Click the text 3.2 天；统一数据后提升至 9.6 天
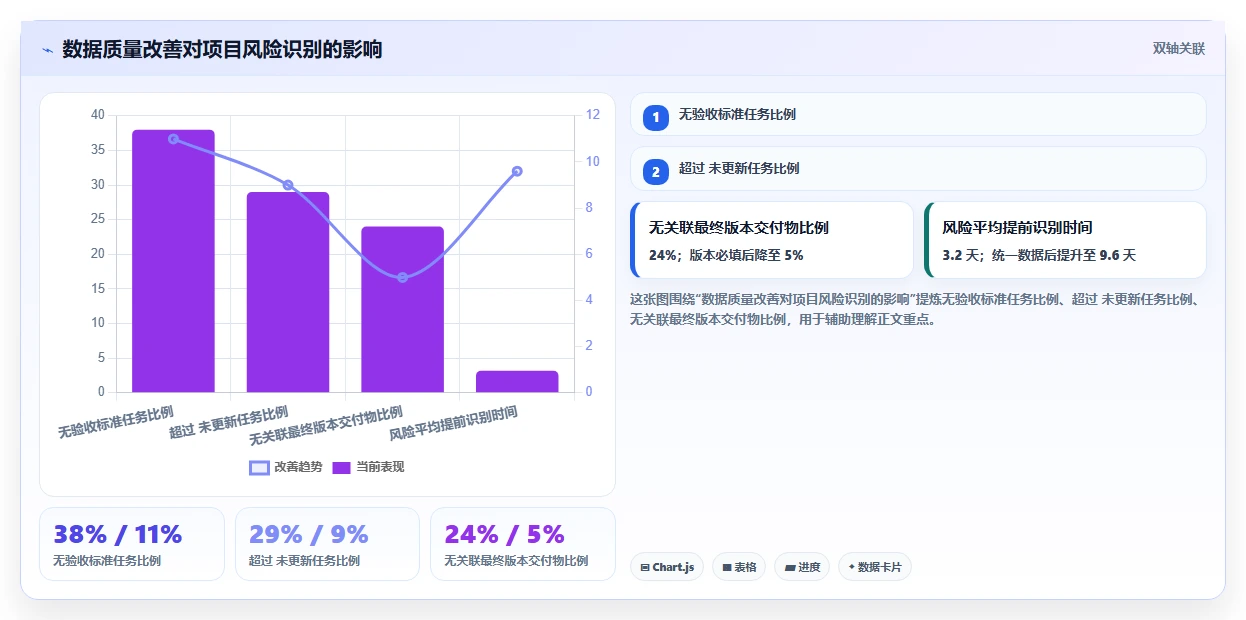This screenshot has height=620, width=1246. point(1039,256)
